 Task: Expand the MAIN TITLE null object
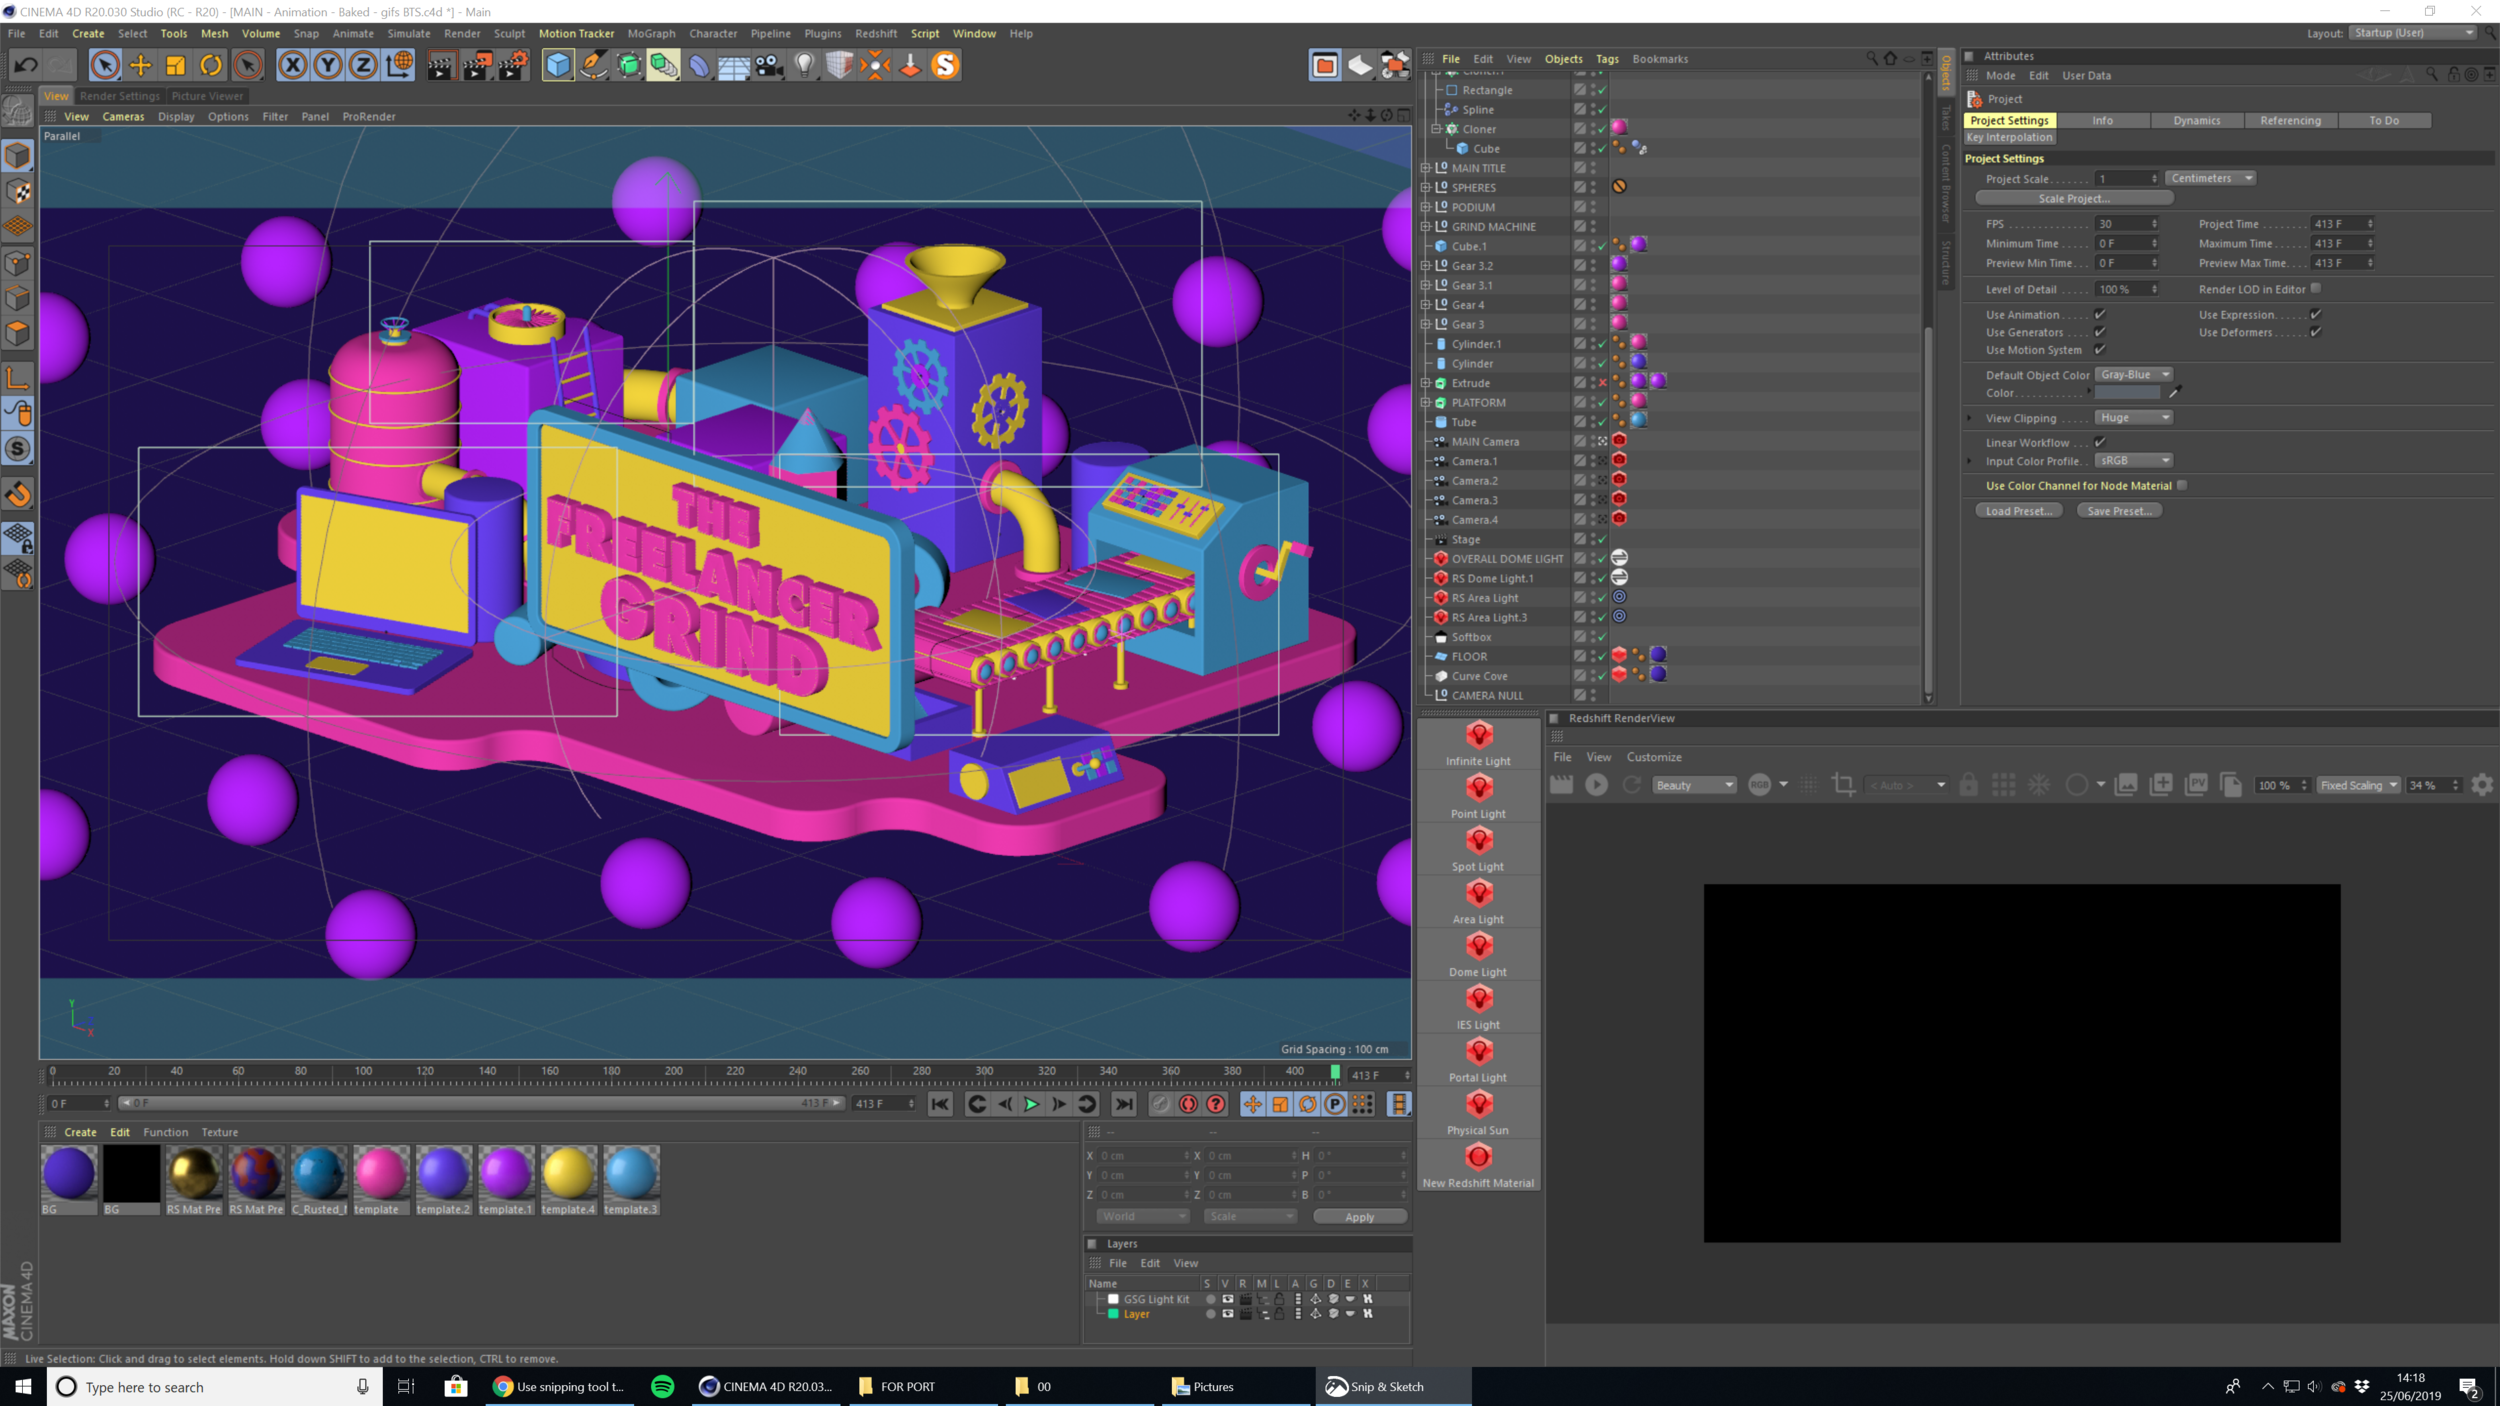1427,168
